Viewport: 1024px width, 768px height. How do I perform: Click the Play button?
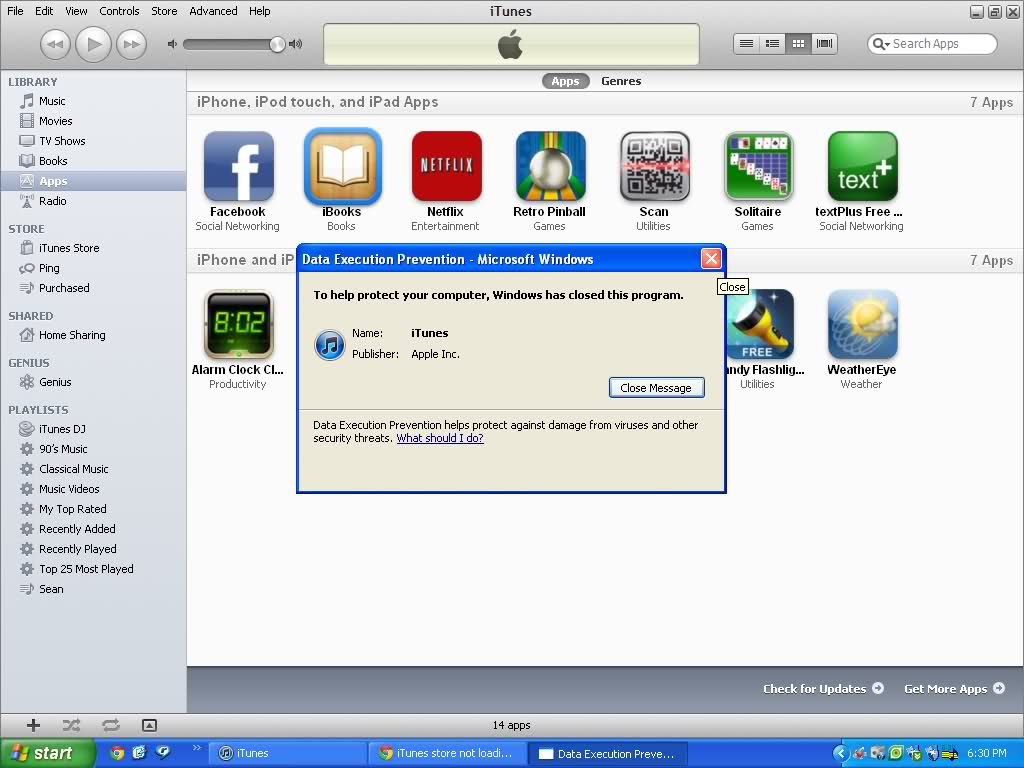coord(93,44)
